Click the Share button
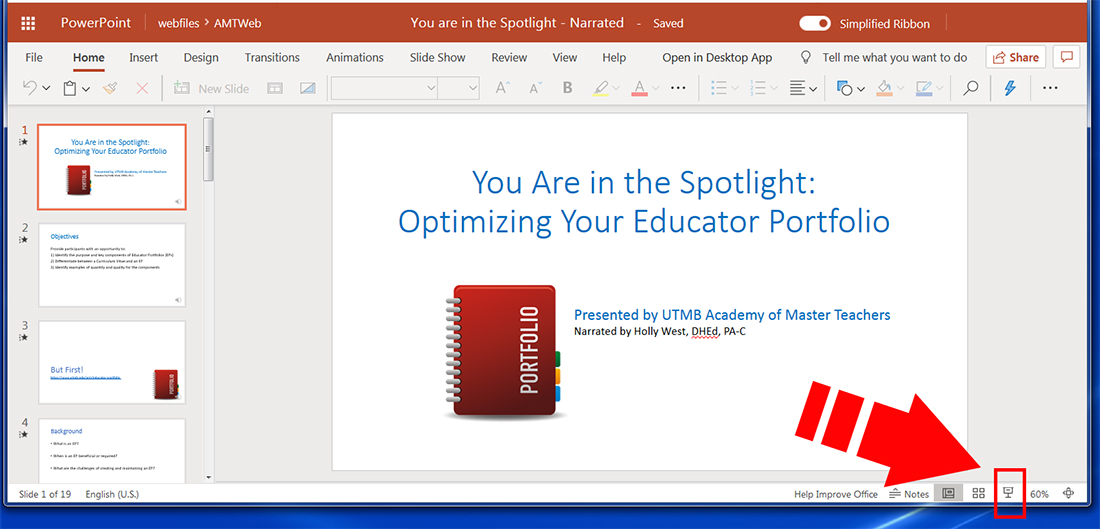The image size is (1100, 529). (x=1015, y=57)
